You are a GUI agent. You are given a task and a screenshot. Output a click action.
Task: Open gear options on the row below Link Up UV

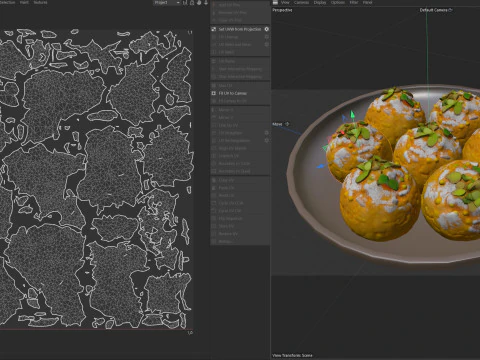pos(267,133)
